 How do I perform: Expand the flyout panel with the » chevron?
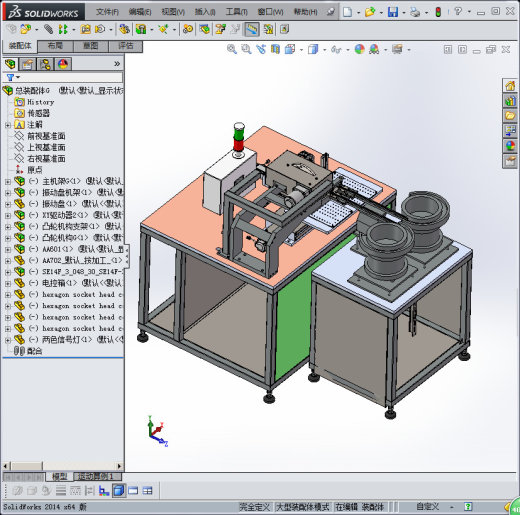click(x=117, y=64)
